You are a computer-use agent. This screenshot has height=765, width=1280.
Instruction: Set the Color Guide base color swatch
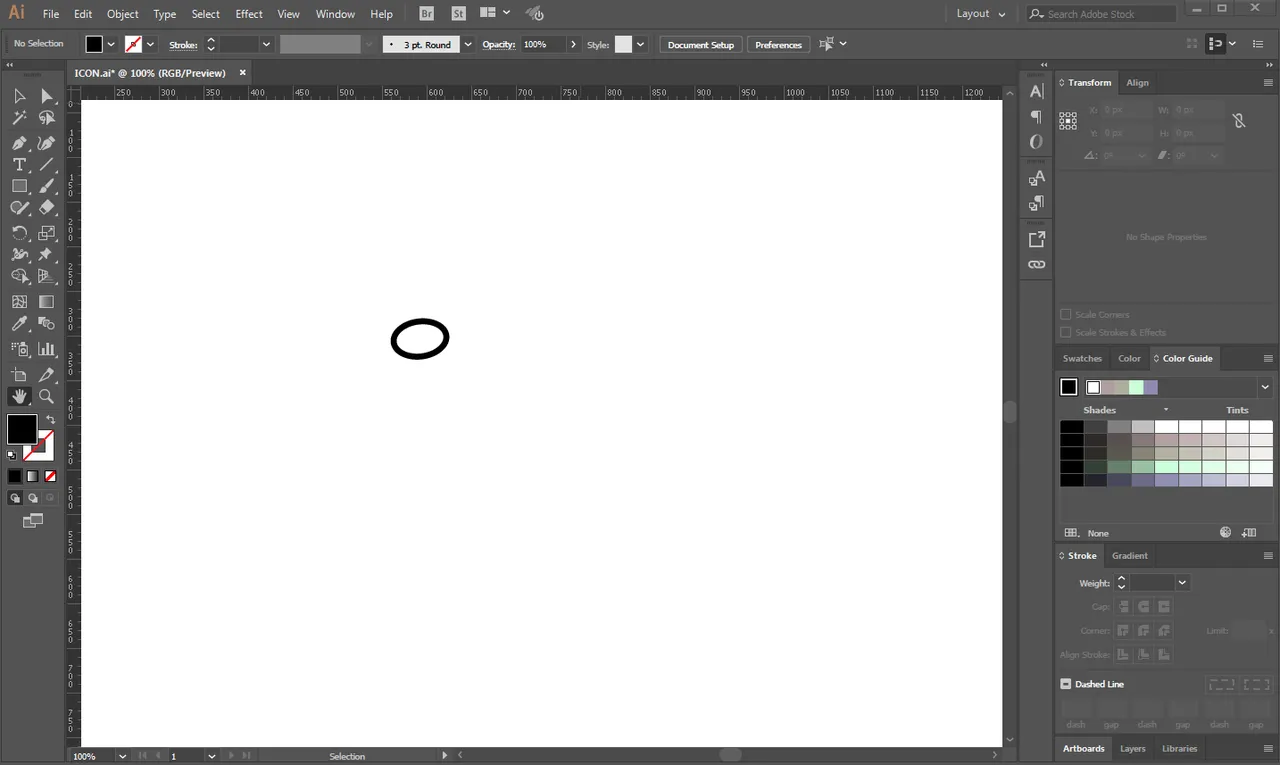(1069, 387)
